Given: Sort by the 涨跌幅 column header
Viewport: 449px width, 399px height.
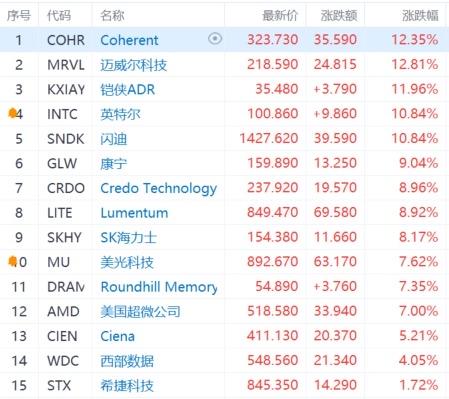Looking at the screenshot, I should [420, 16].
